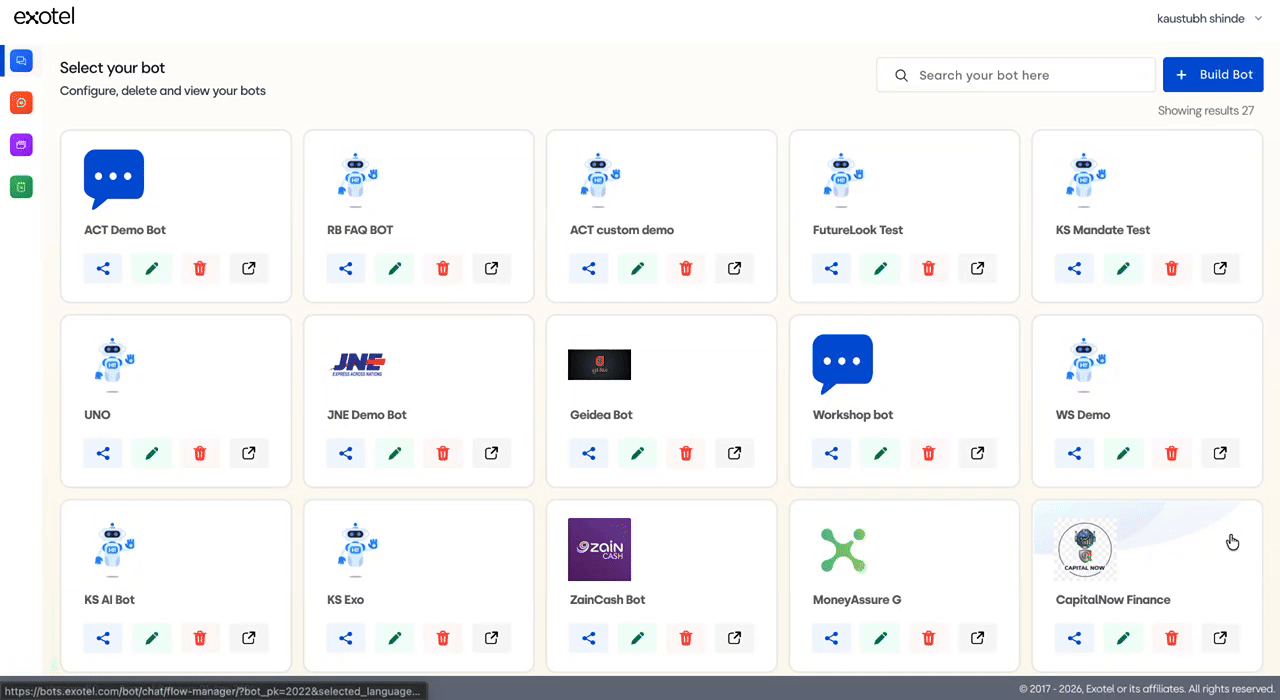1280x700 pixels.
Task: Open the kaustubh shinde account dropdown
Action: tap(1209, 18)
